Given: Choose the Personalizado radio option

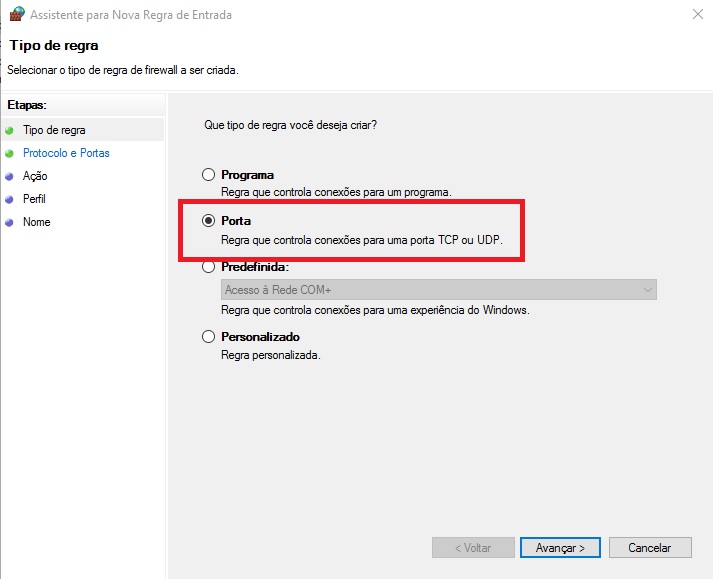Looking at the screenshot, I should pyautogui.click(x=208, y=337).
